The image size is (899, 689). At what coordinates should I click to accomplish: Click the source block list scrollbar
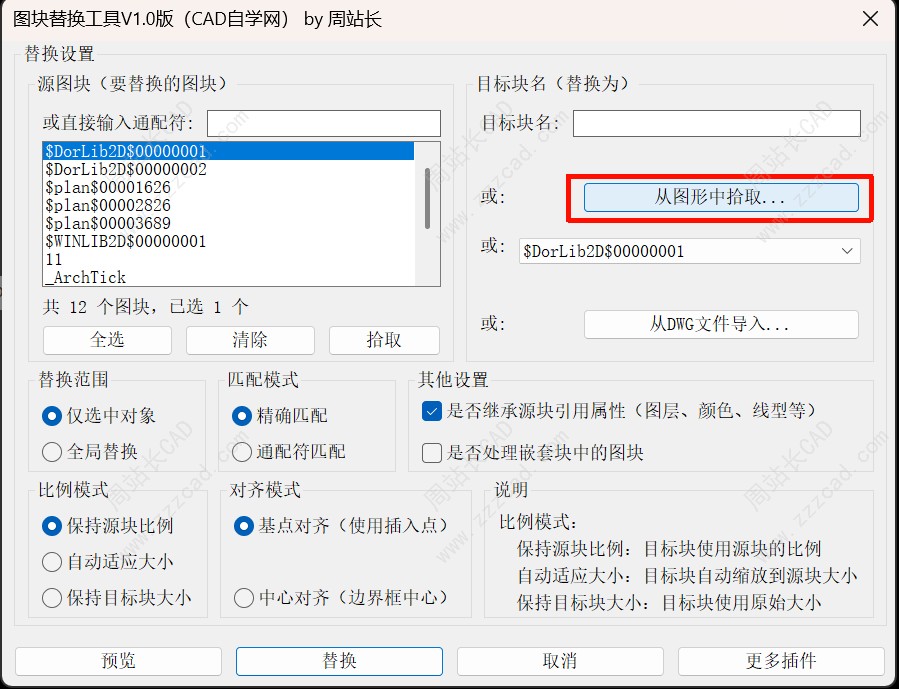click(x=427, y=200)
